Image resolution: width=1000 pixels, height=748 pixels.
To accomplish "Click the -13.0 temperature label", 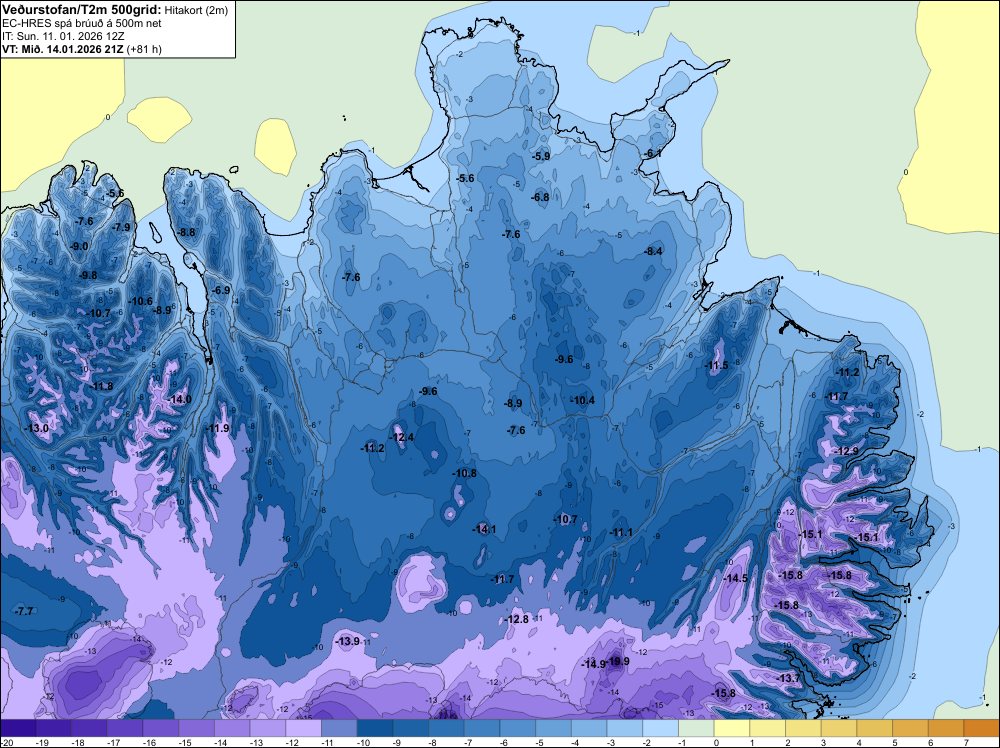I will pos(36,428).
